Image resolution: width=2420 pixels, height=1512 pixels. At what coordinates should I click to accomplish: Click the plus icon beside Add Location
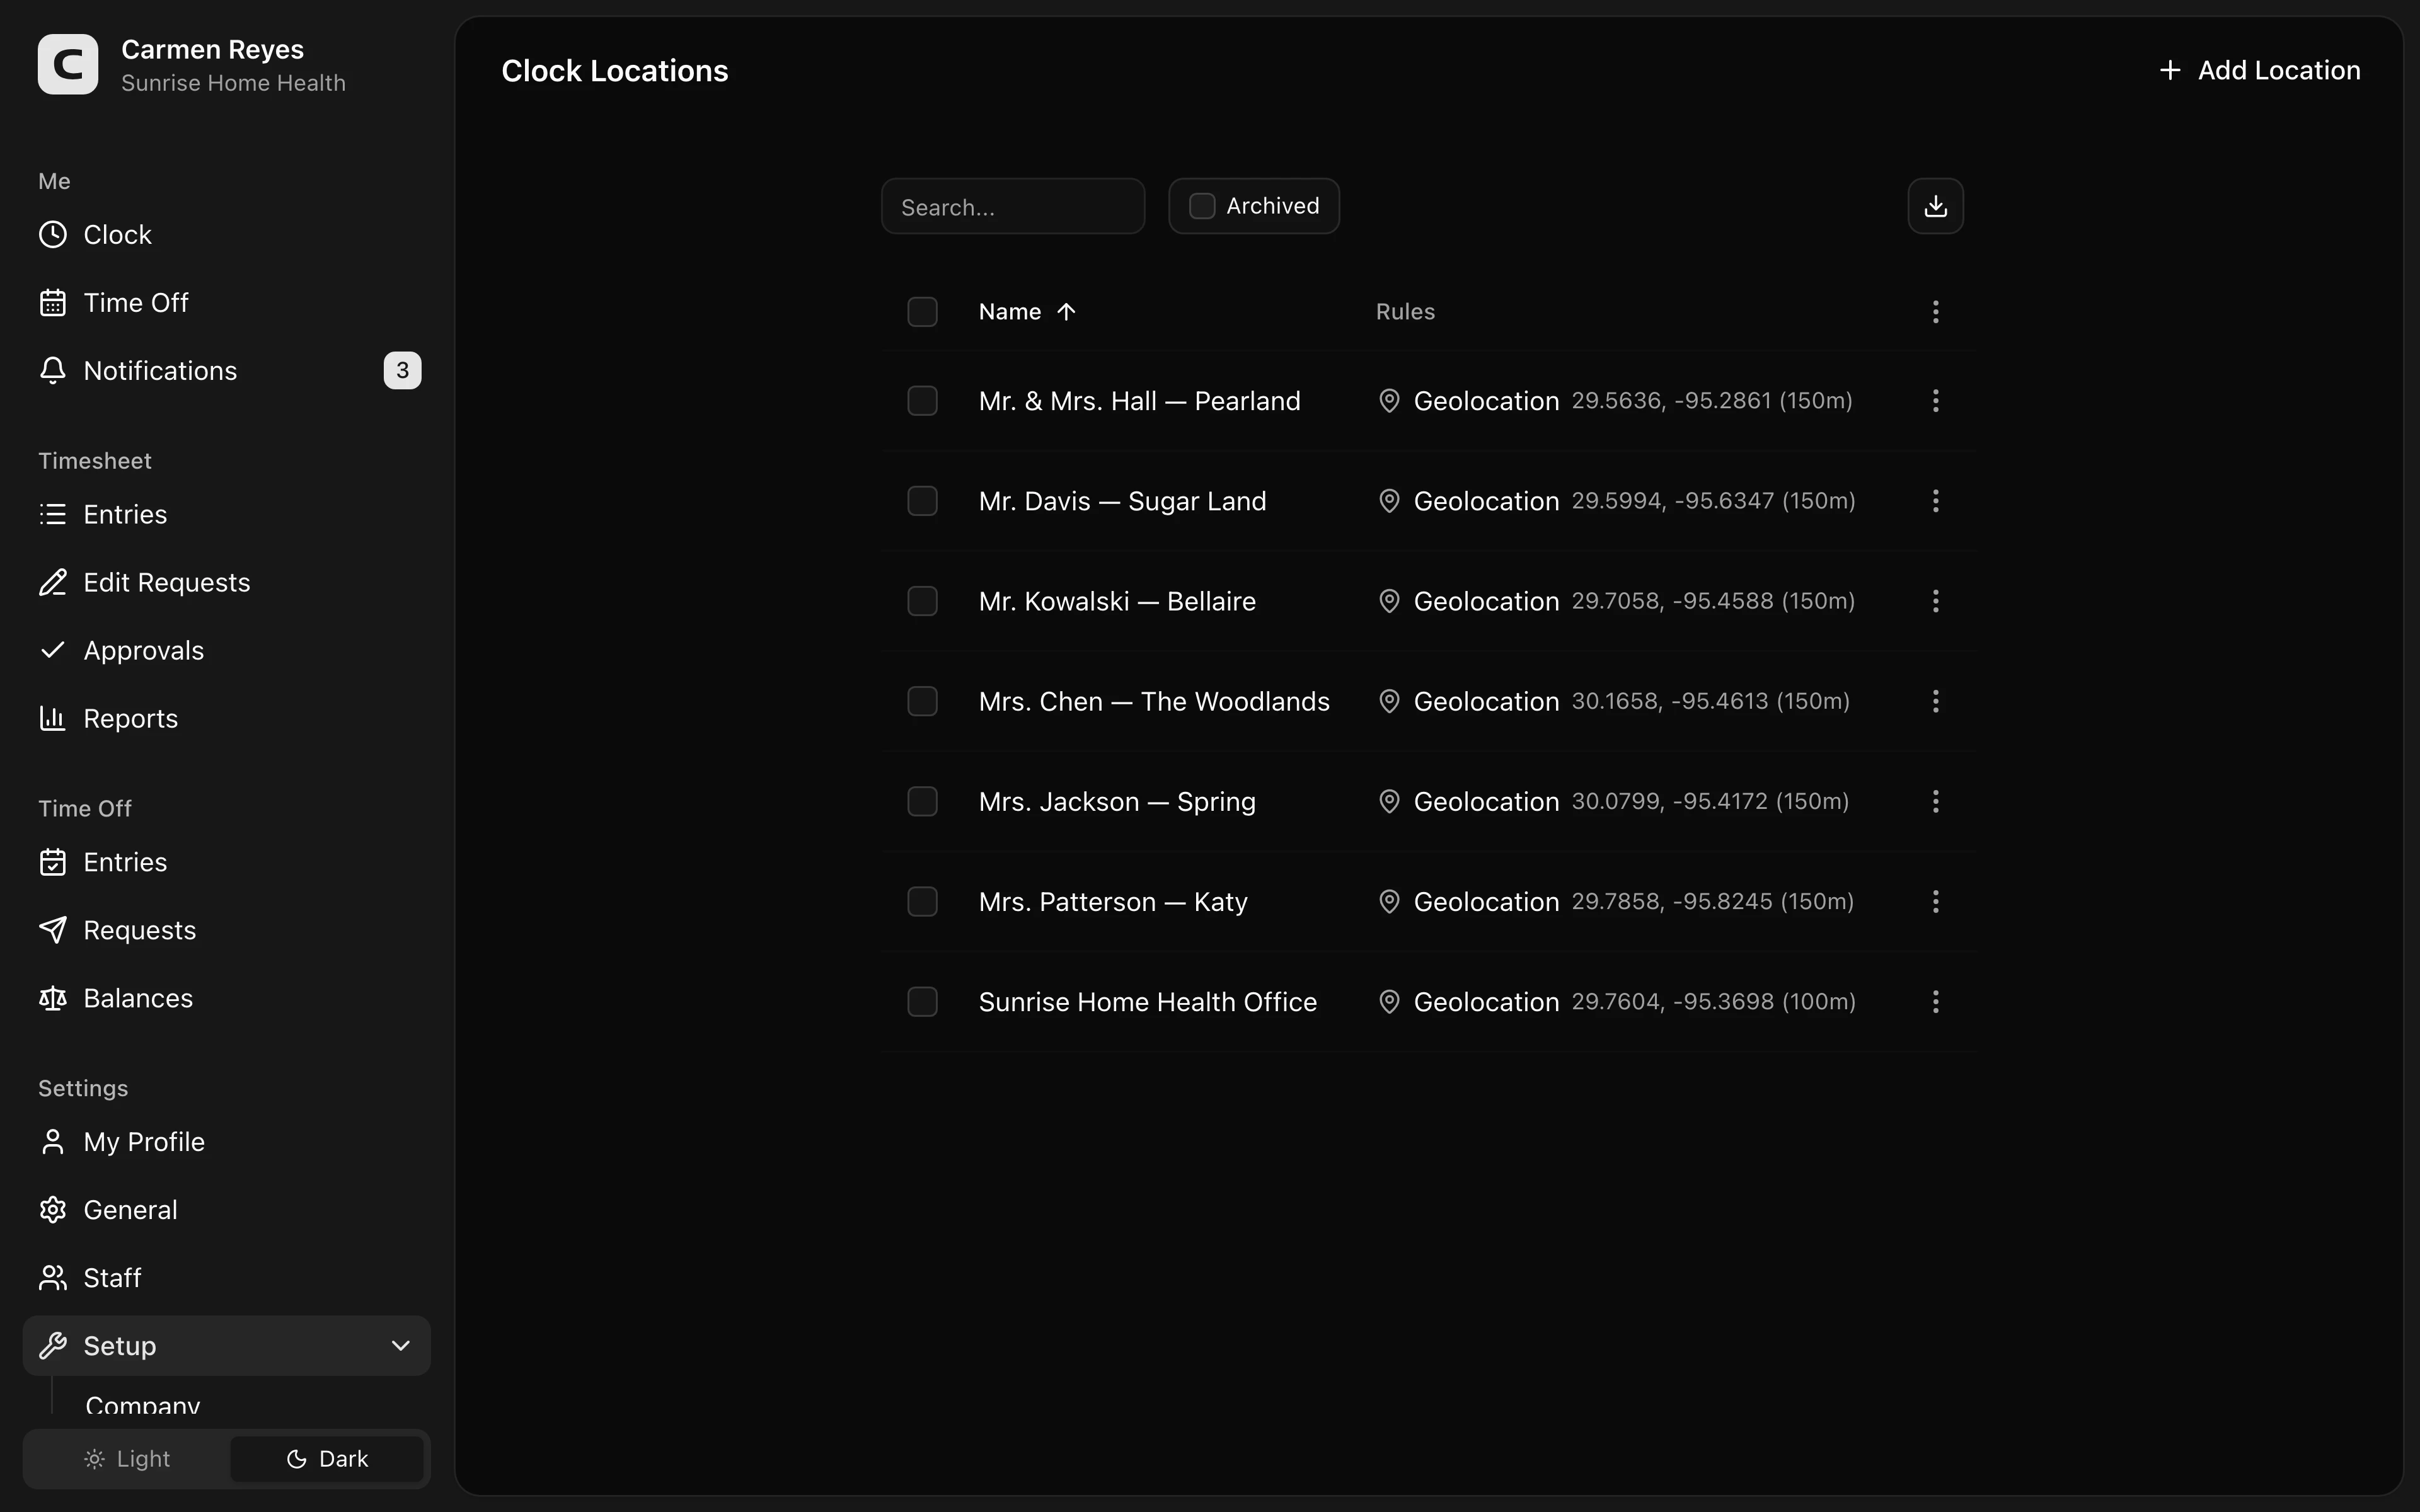click(x=2169, y=71)
